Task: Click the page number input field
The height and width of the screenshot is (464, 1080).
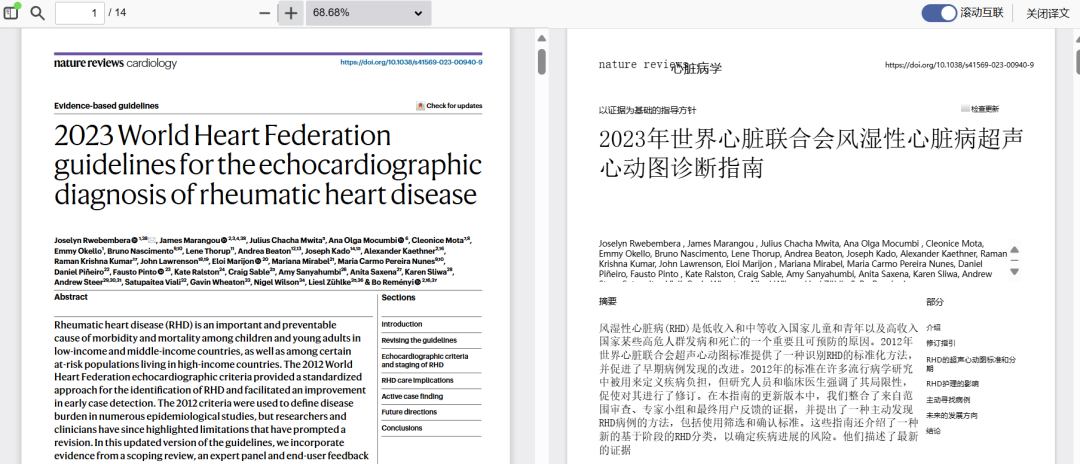Action: [x=80, y=13]
